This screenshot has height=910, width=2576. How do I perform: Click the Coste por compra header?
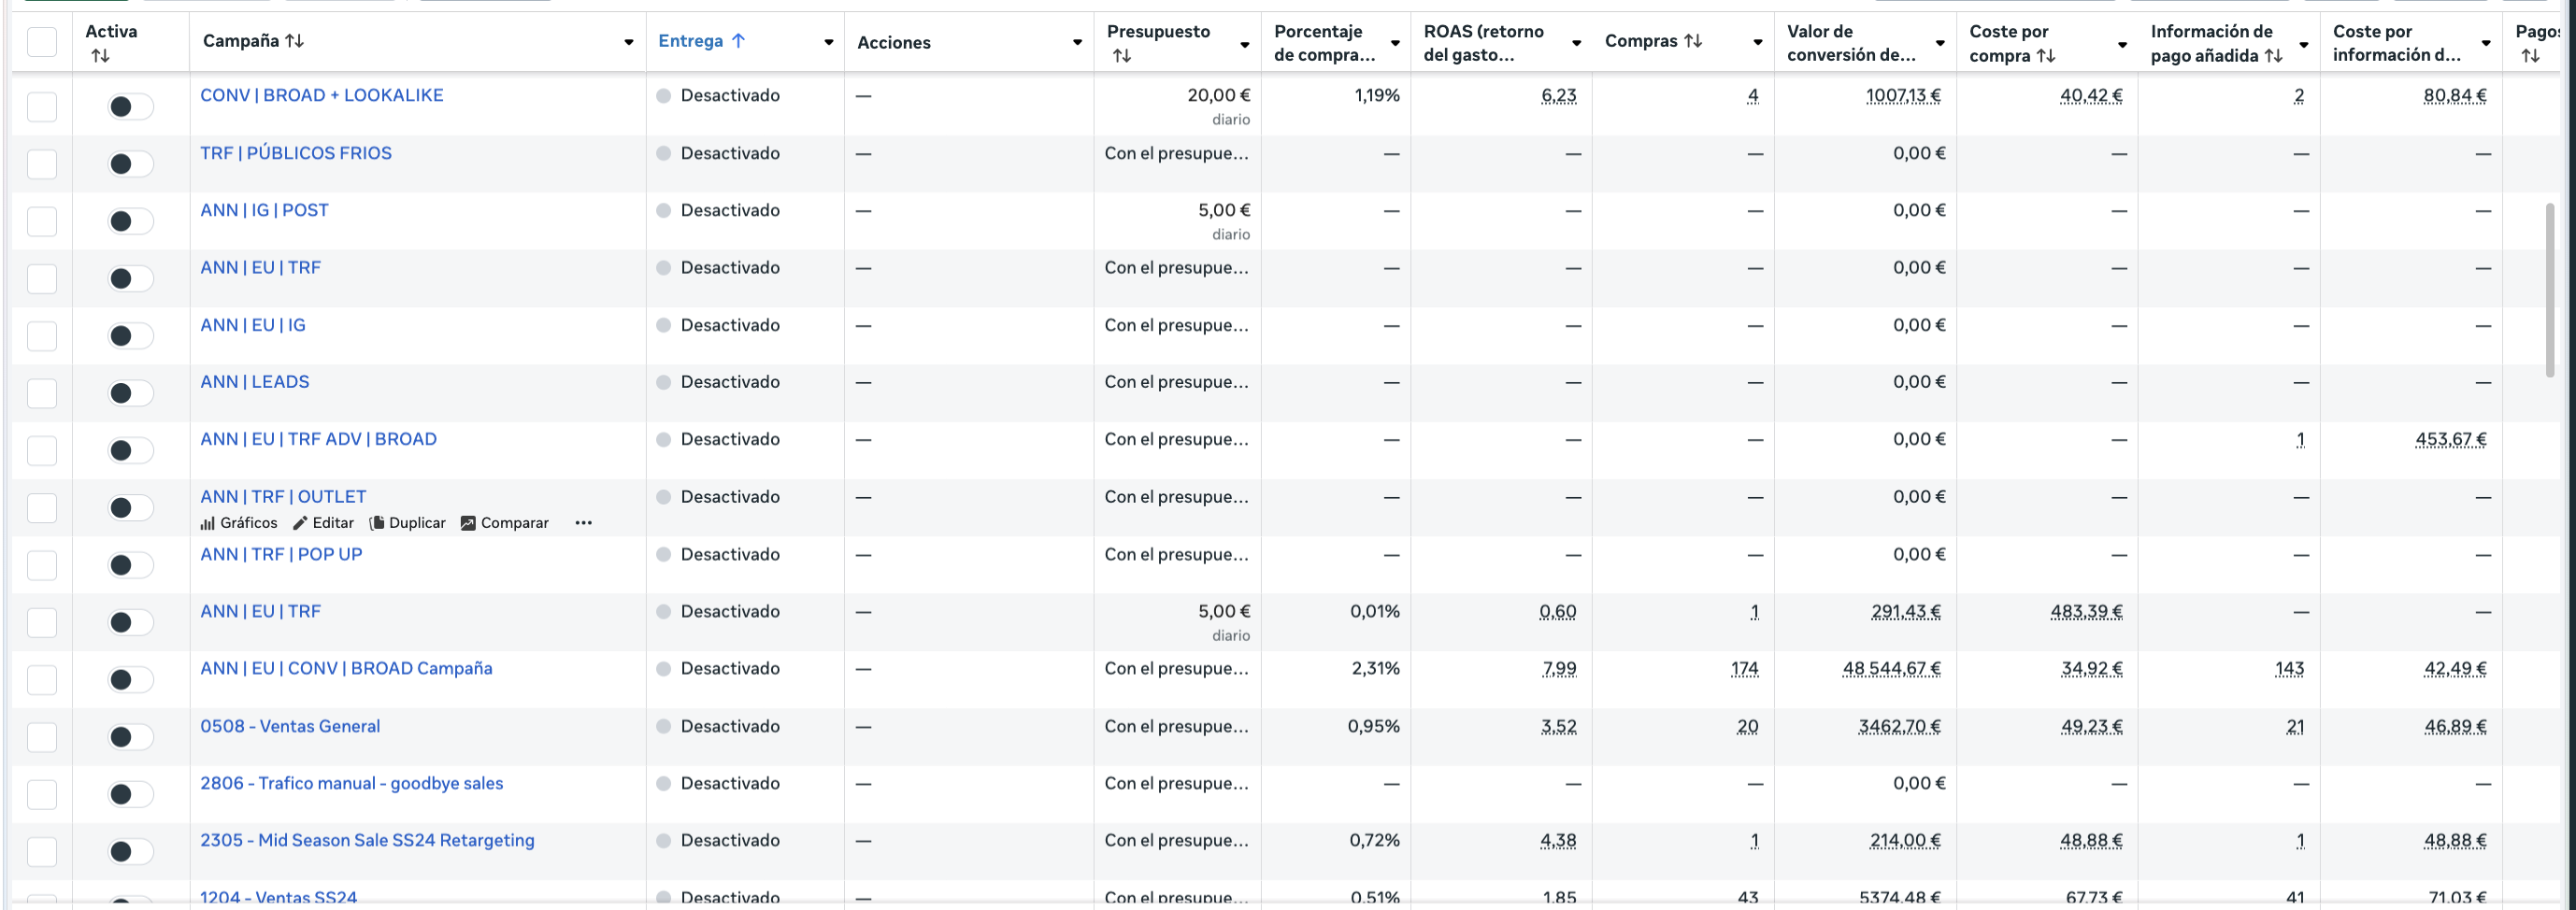coord(2010,42)
